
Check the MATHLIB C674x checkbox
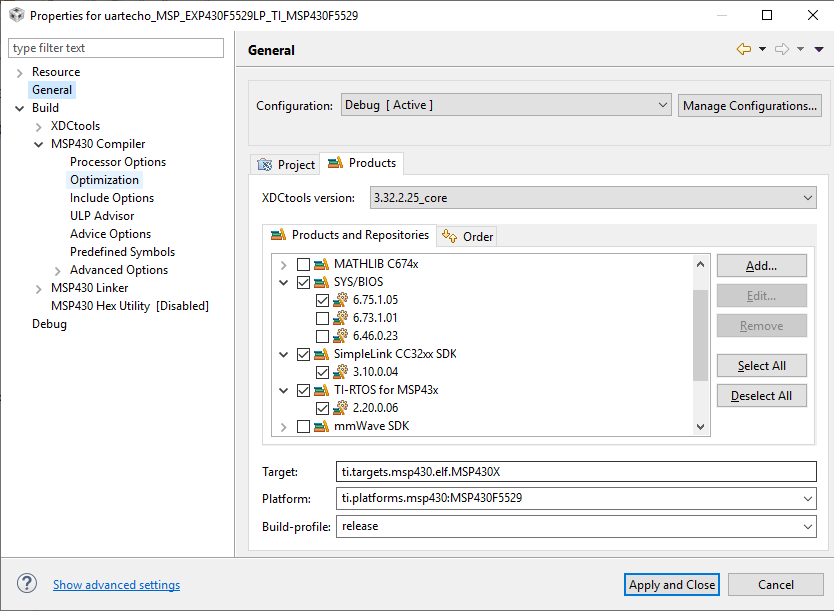(303, 264)
